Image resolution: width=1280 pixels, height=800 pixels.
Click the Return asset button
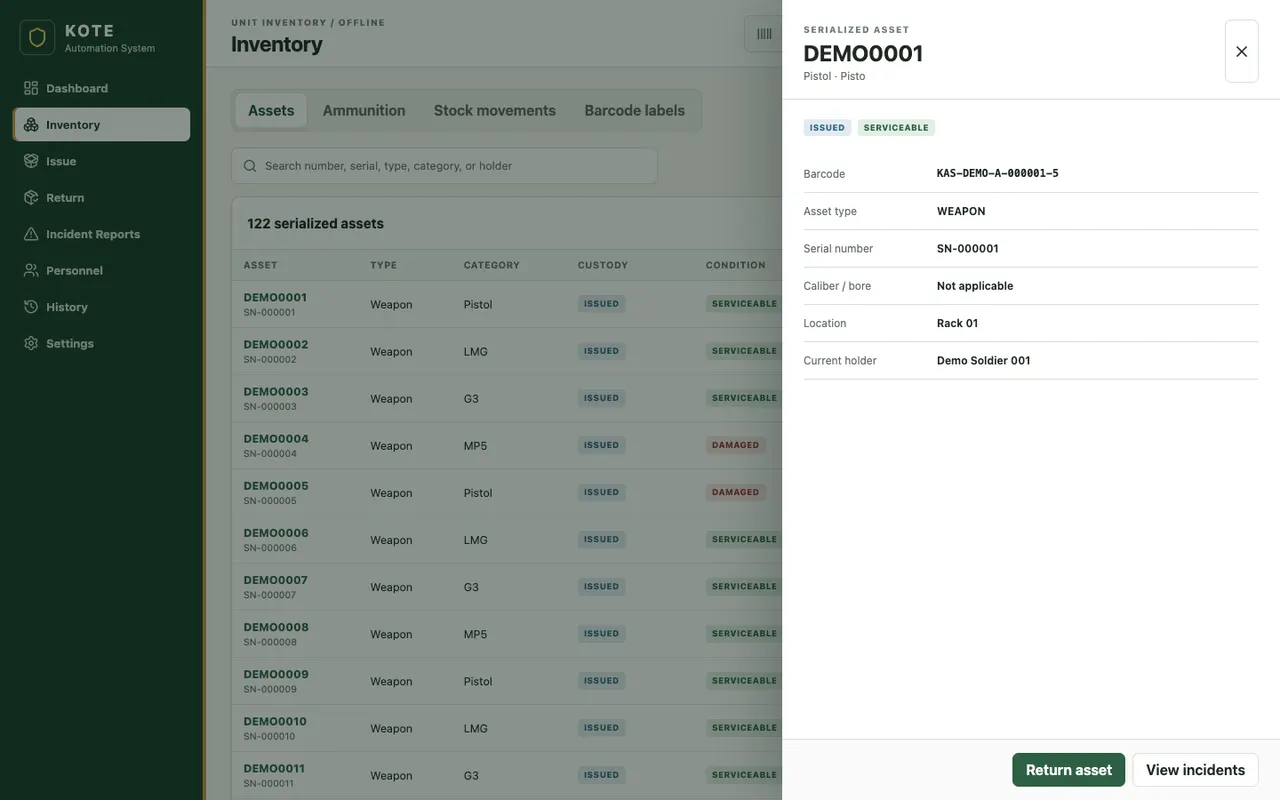point(1069,770)
